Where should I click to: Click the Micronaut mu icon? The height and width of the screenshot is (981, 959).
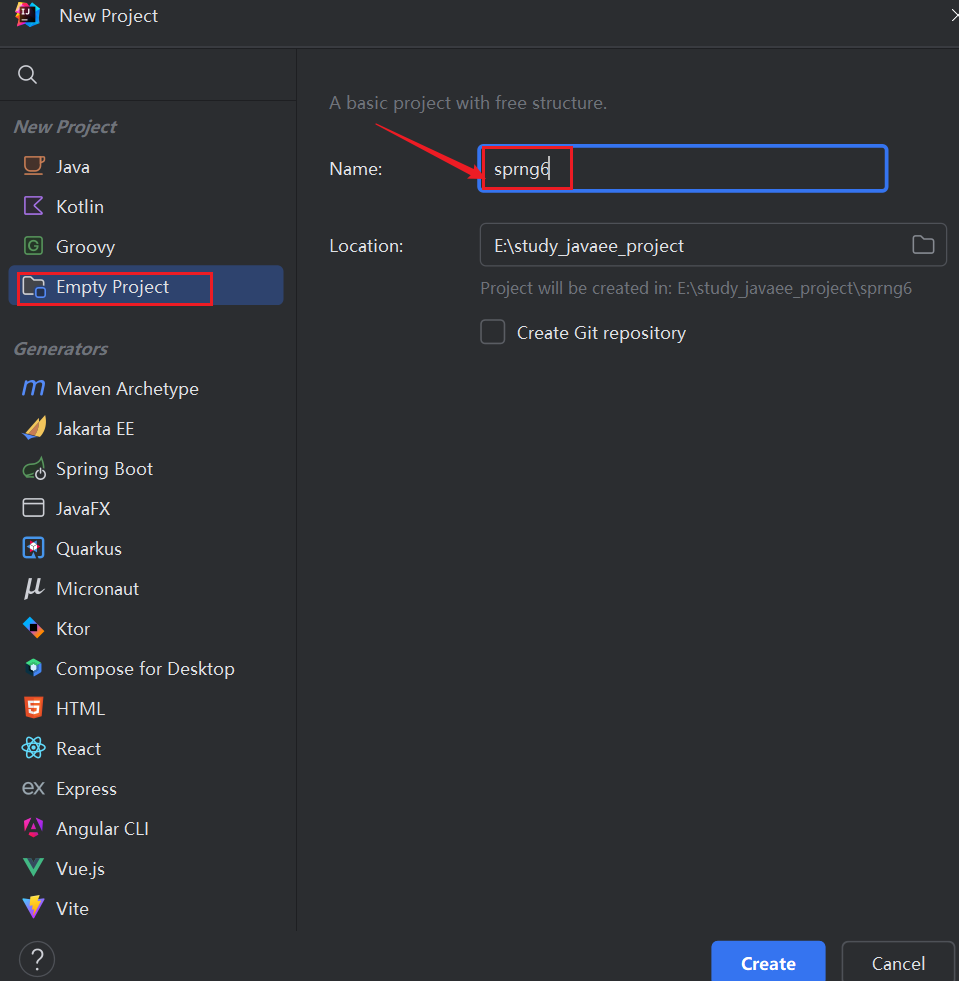(x=34, y=588)
